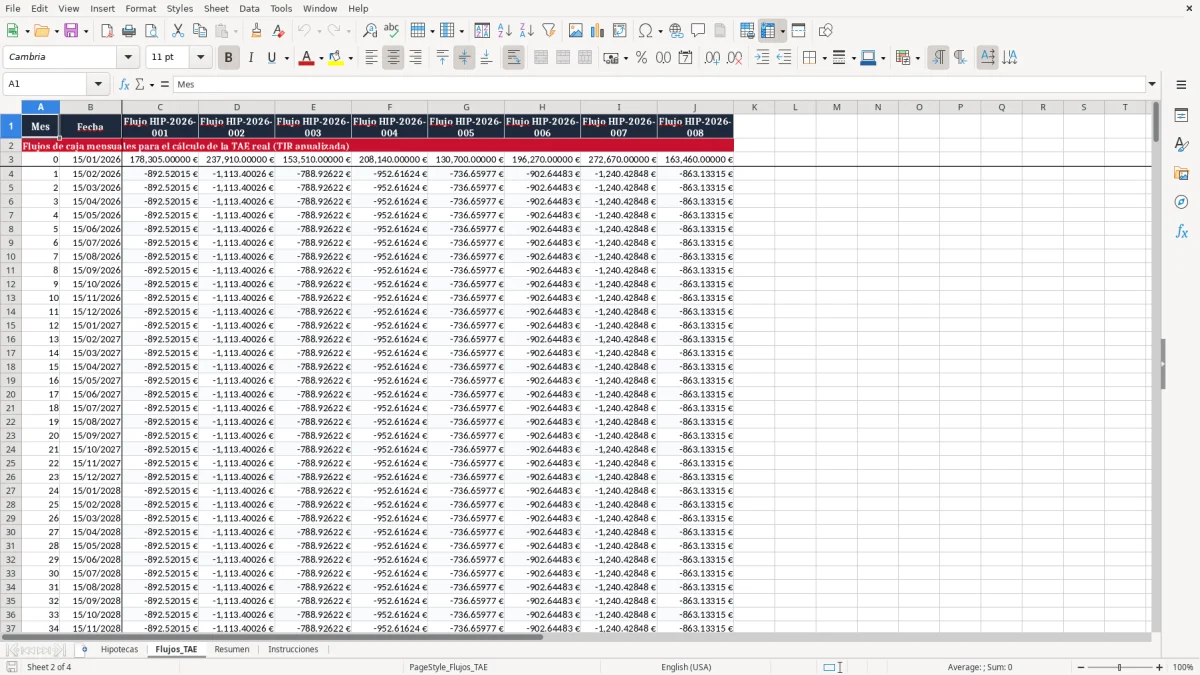Open the sidebar Gallery deck
Screen dimensions: 1200x675
click(x=1181, y=174)
